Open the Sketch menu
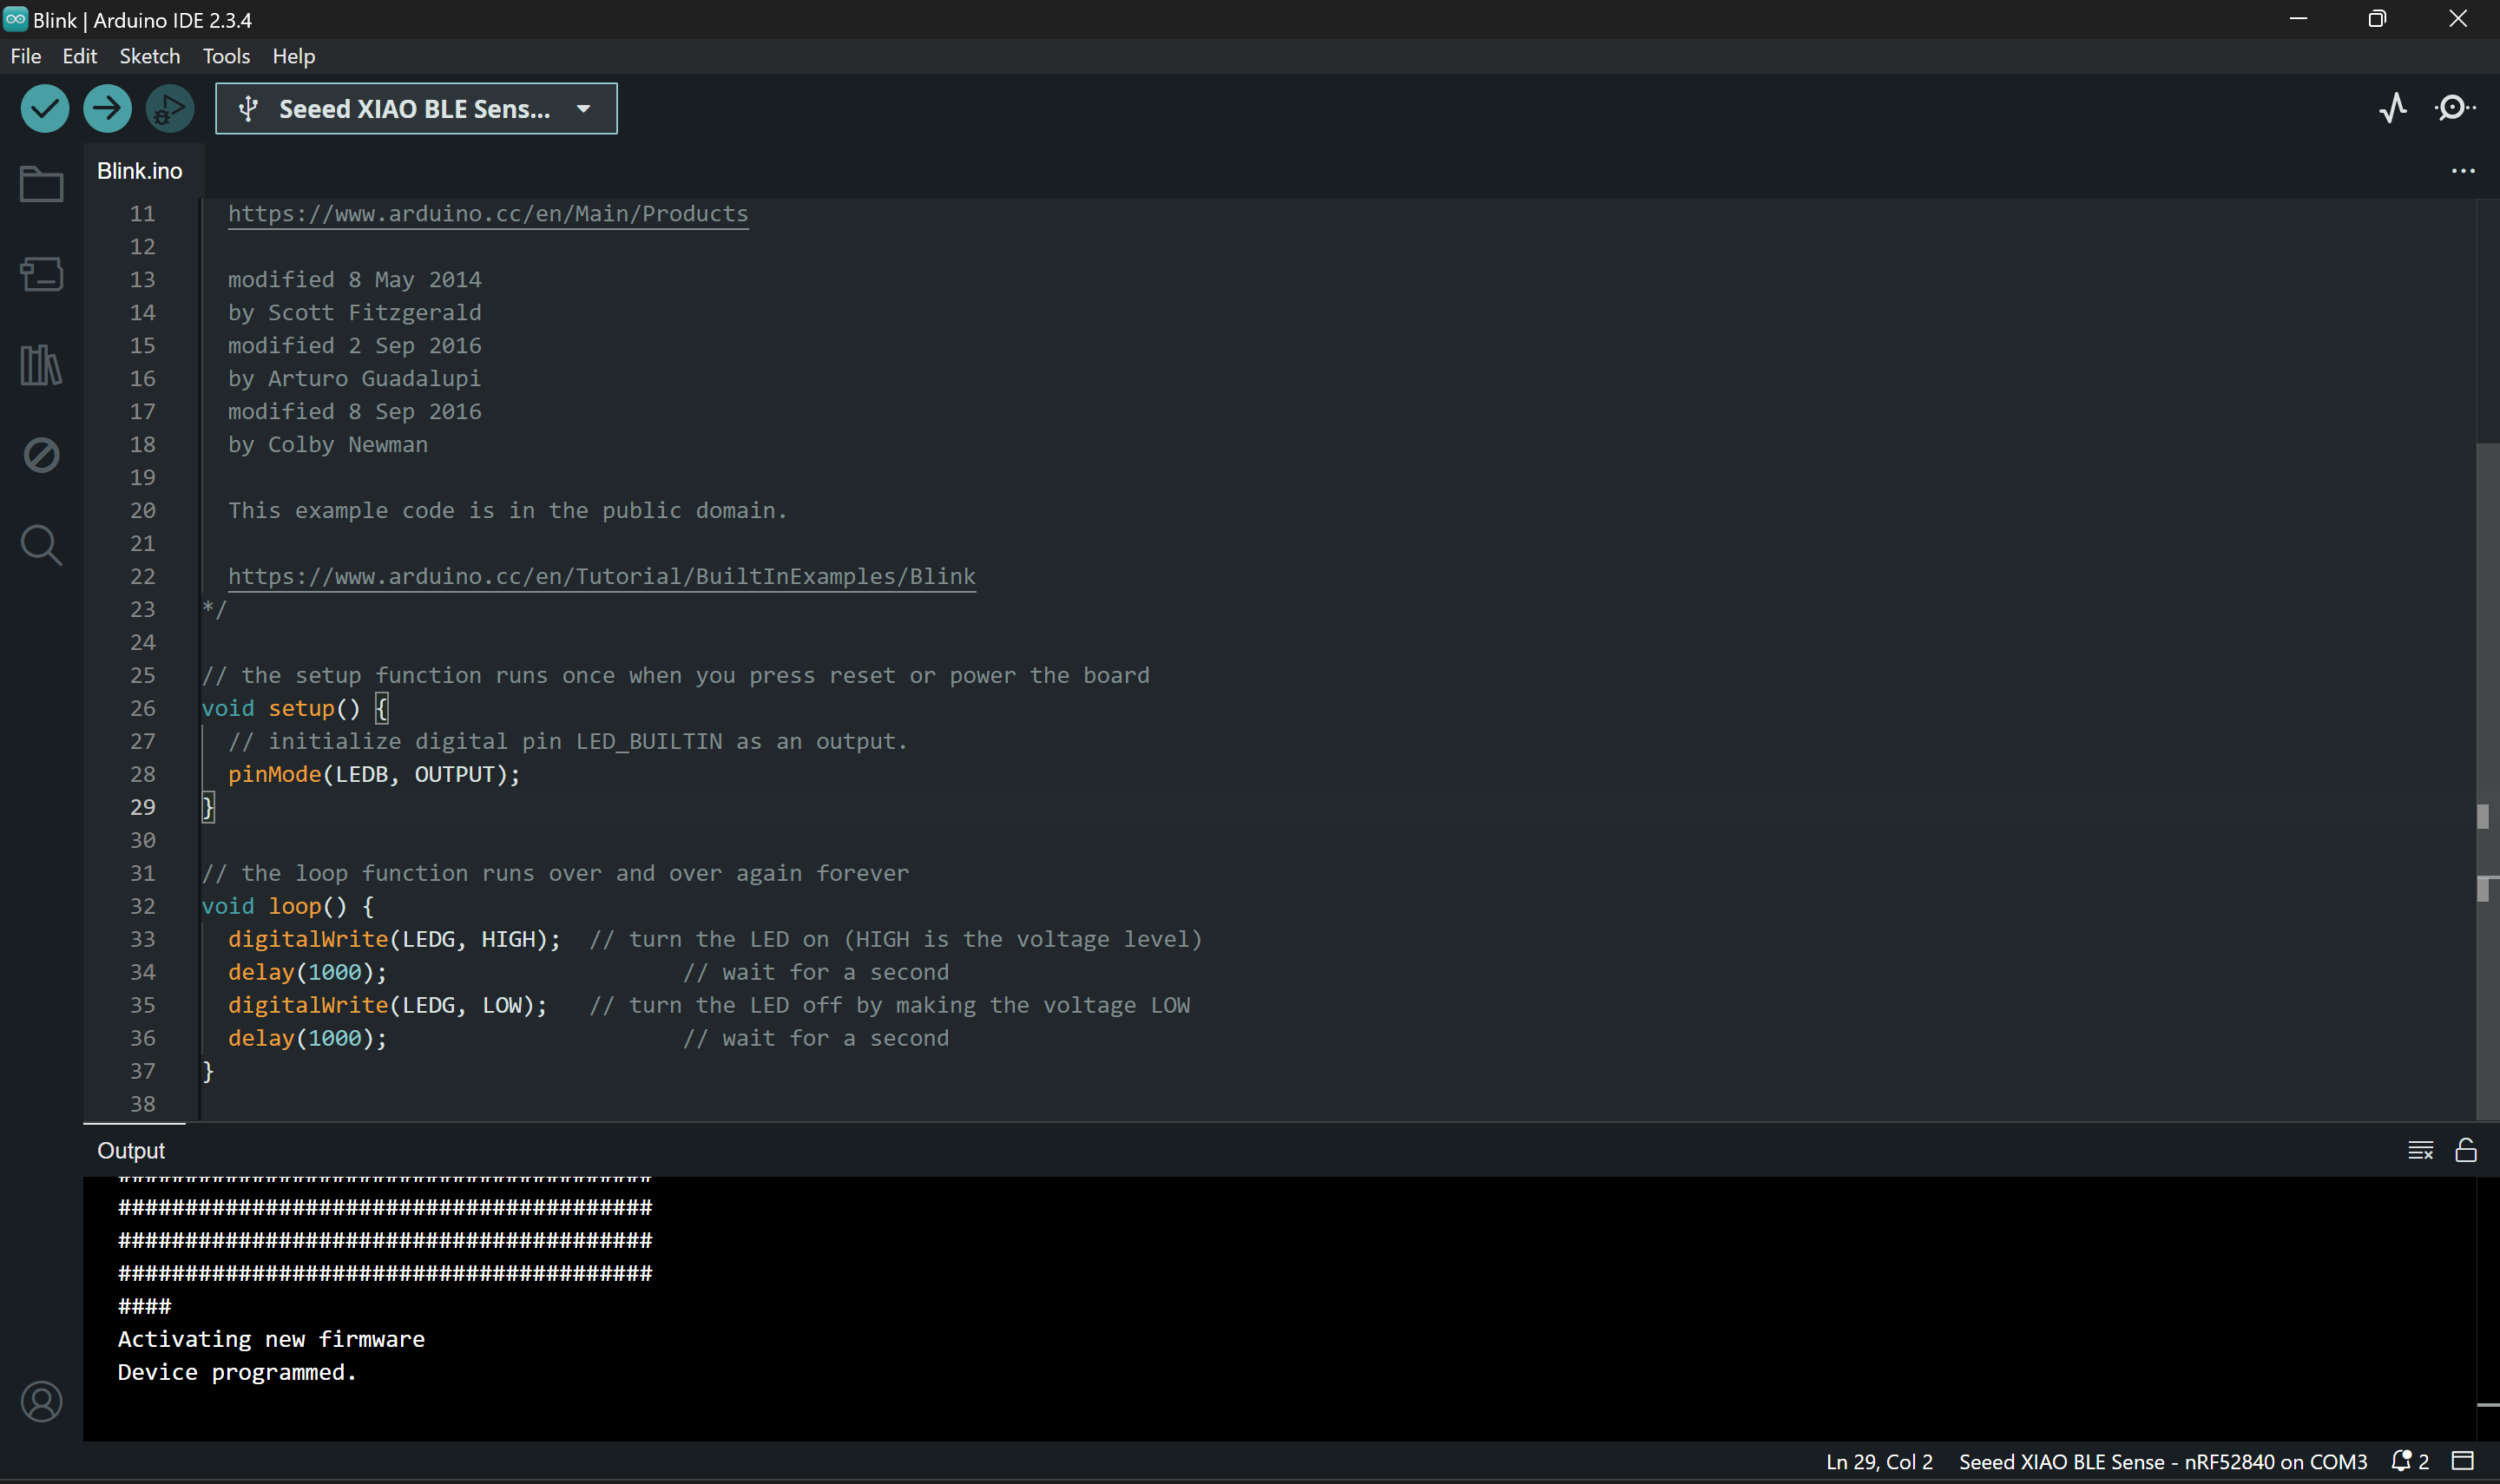This screenshot has width=2500, height=1484. pos(150,56)
